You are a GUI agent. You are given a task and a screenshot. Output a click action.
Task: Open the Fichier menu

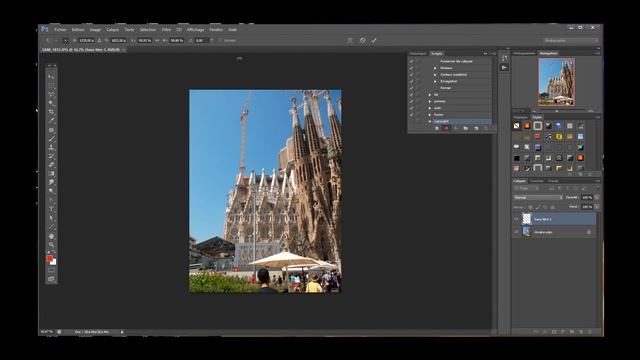[60, 30]
